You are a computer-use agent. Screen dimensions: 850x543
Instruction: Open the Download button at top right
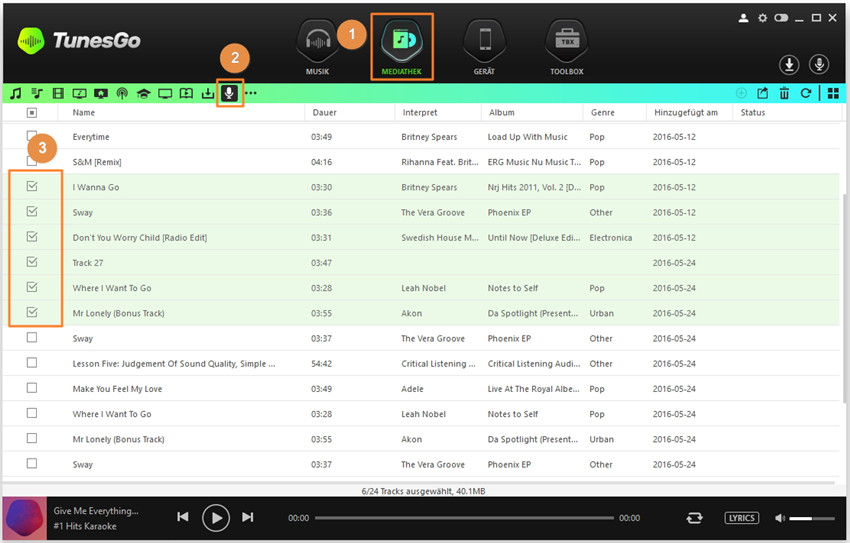coord(789,64)
